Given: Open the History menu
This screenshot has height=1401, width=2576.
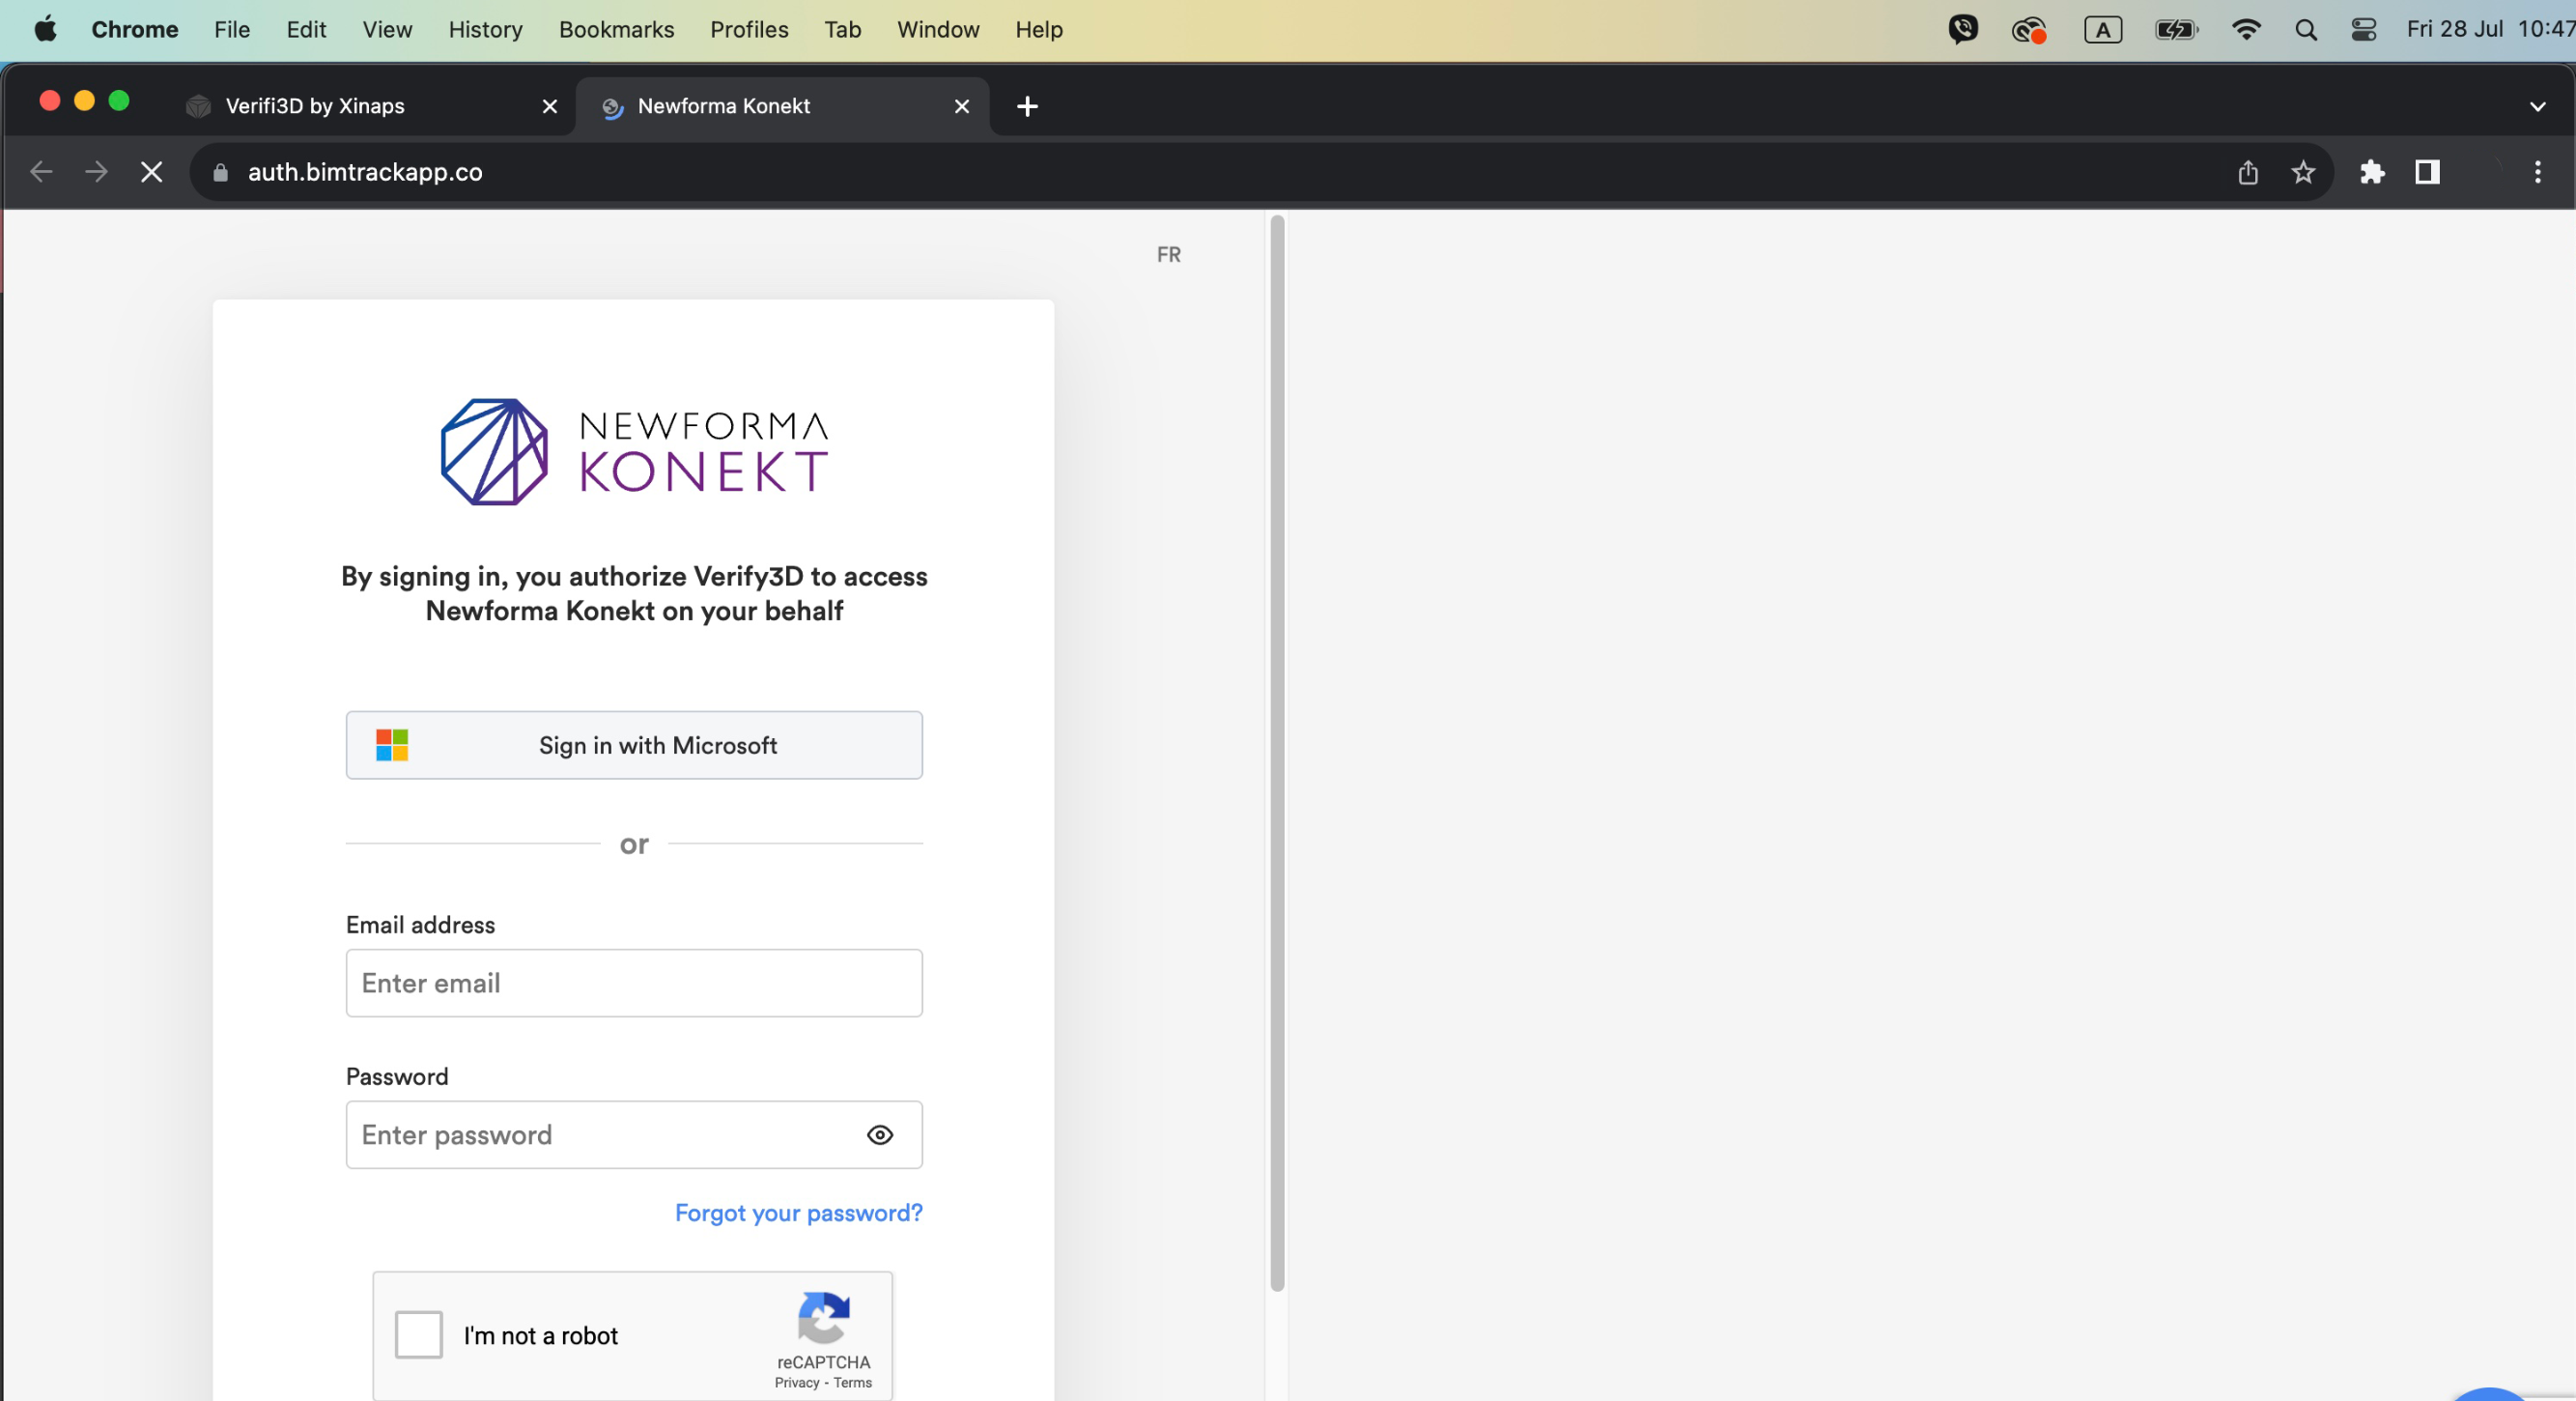Looking at the screenshot, I should pos(485,29).
